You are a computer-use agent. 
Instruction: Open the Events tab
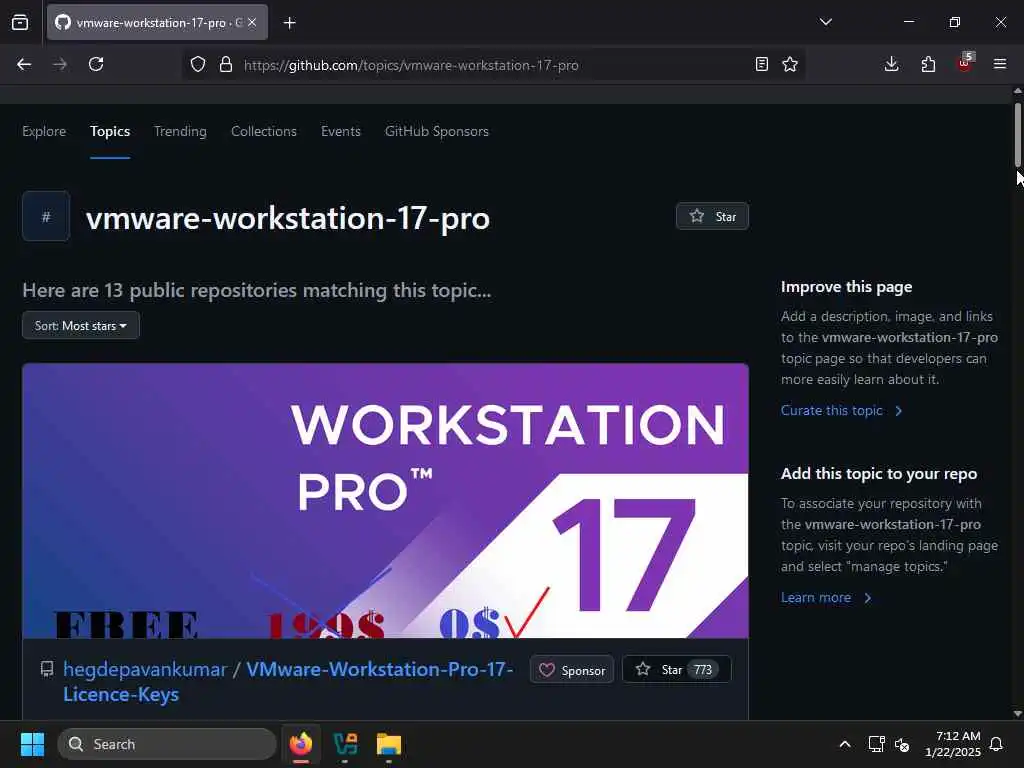coord(341,131)
